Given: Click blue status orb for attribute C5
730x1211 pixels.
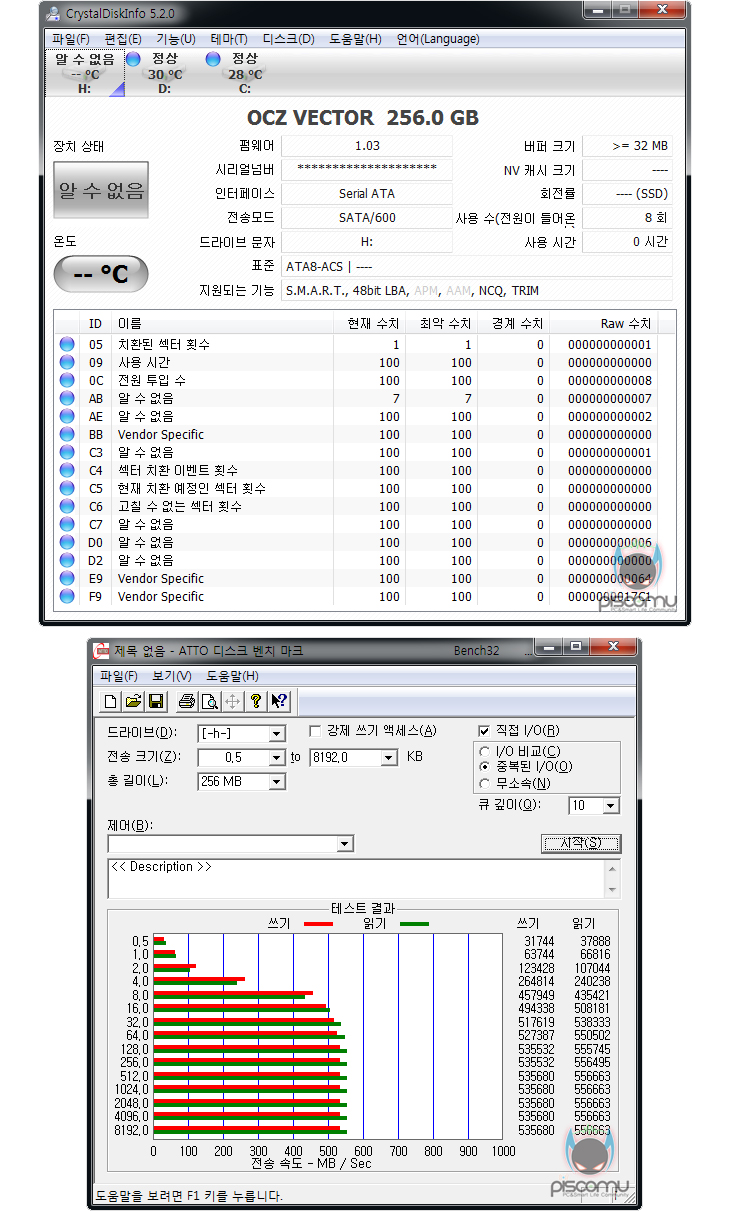Looking at the screenshot, I should [x=67, y=488].
